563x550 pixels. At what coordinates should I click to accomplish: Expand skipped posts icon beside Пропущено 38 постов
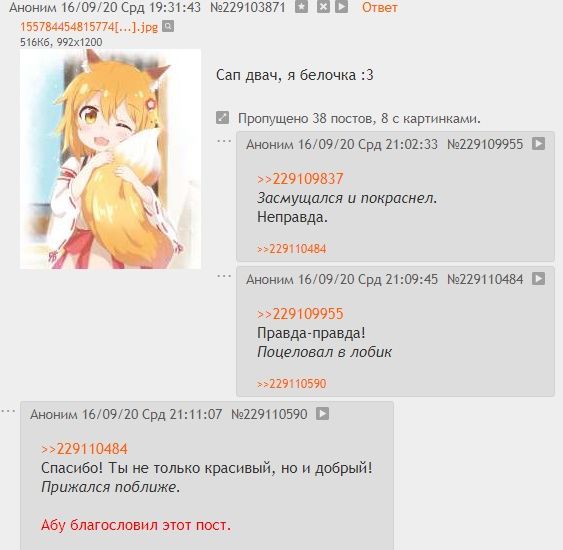222,117
